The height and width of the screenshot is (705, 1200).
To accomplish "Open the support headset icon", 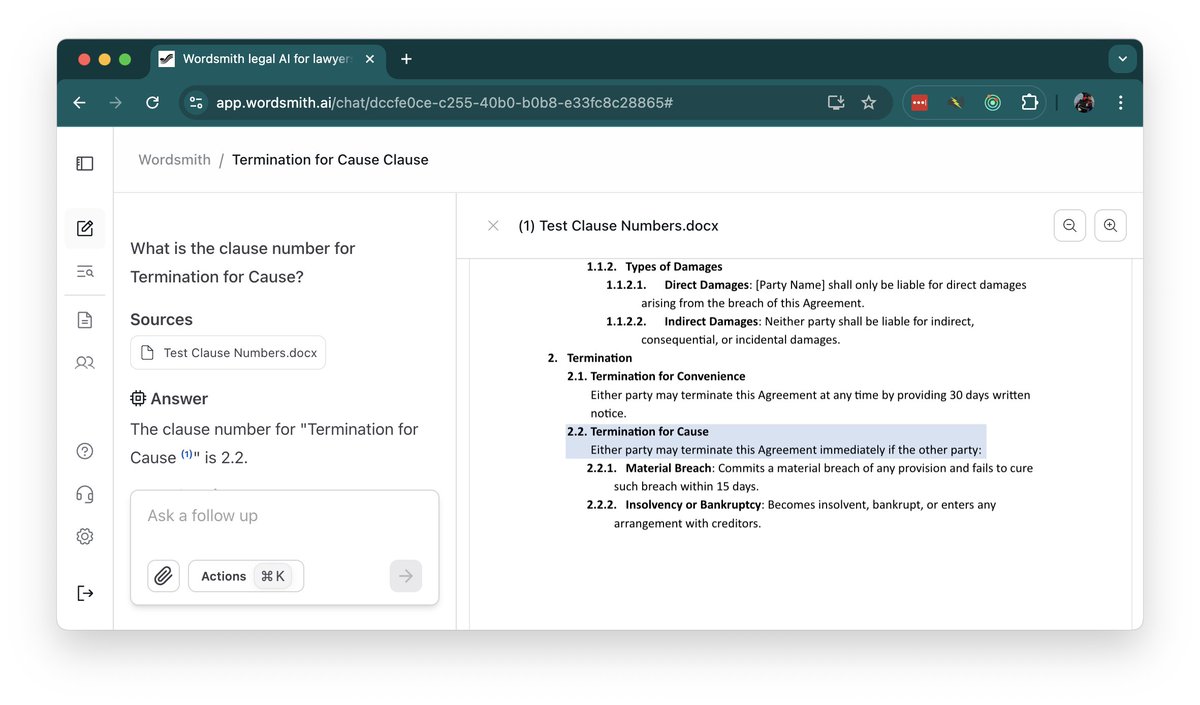I will coord(85,494).
